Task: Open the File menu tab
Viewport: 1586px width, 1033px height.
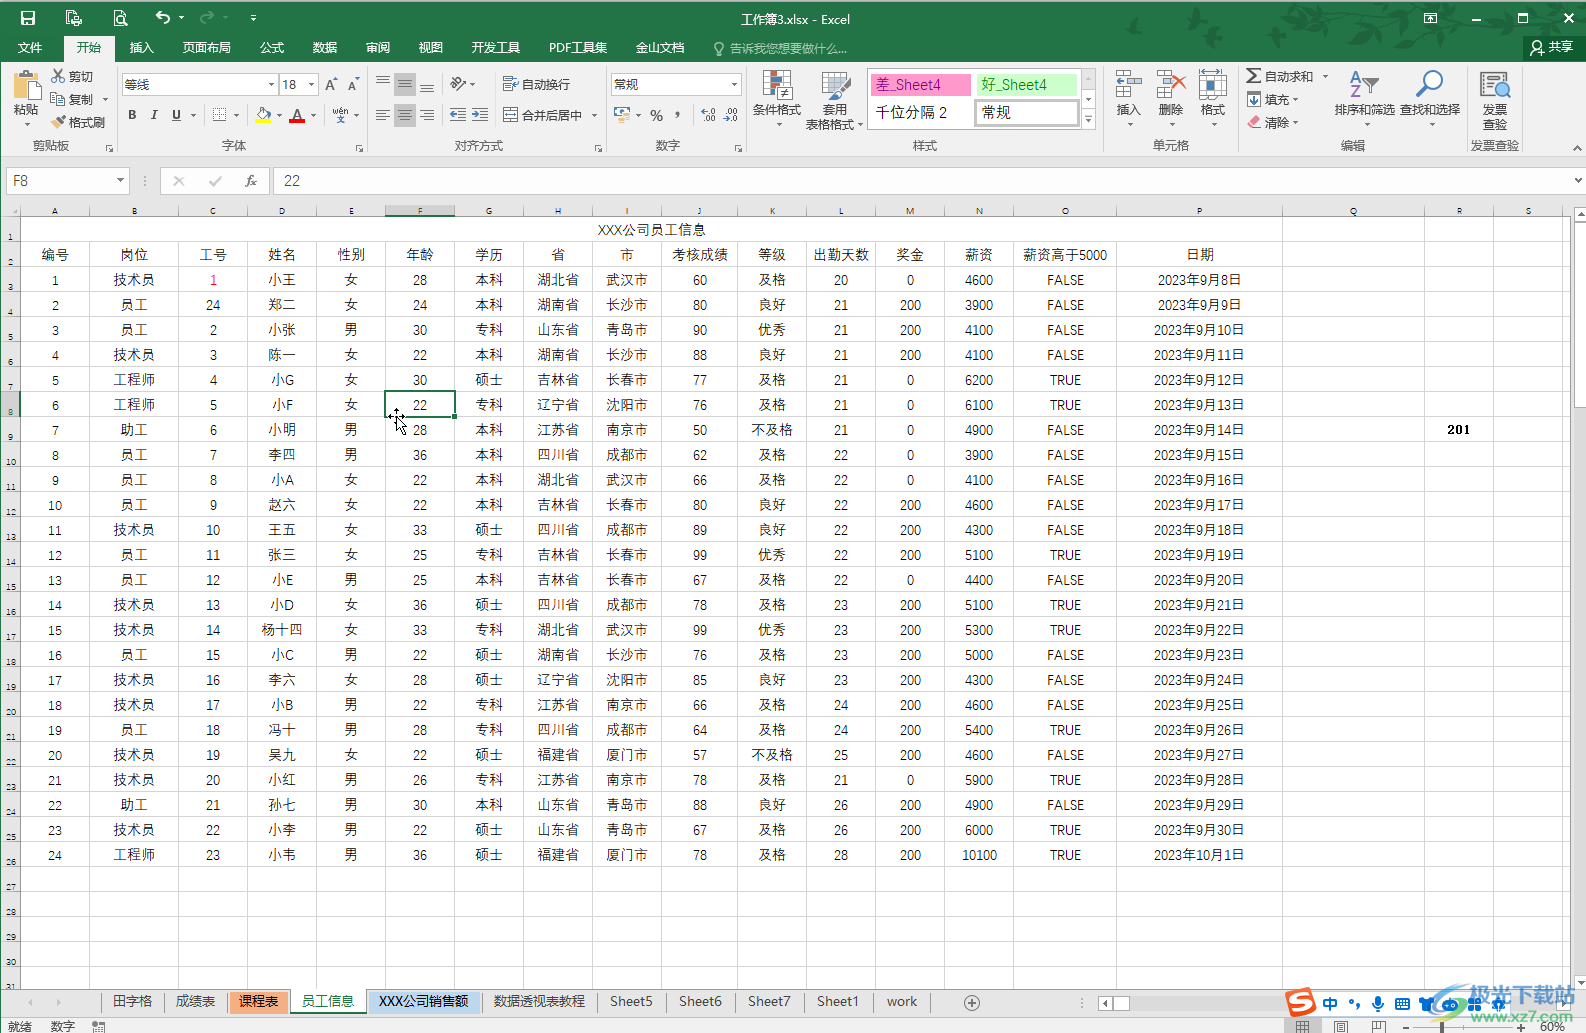Action: (30, 47)
